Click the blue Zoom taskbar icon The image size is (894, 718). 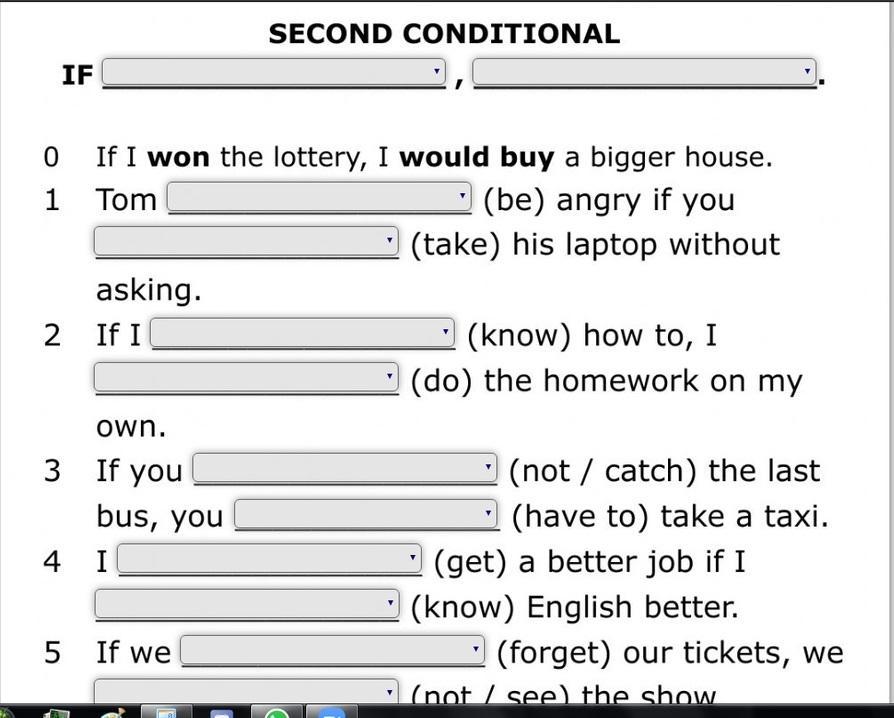(x=331, y=713)
